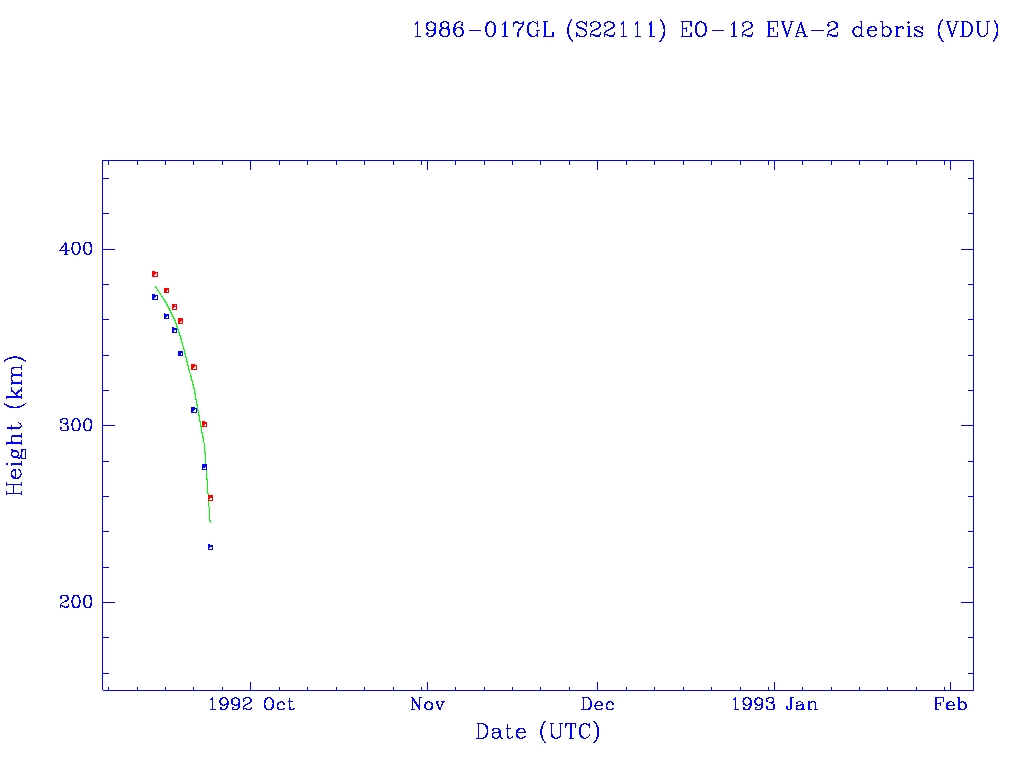Click the blue data point near 277 km

[204, 467]
